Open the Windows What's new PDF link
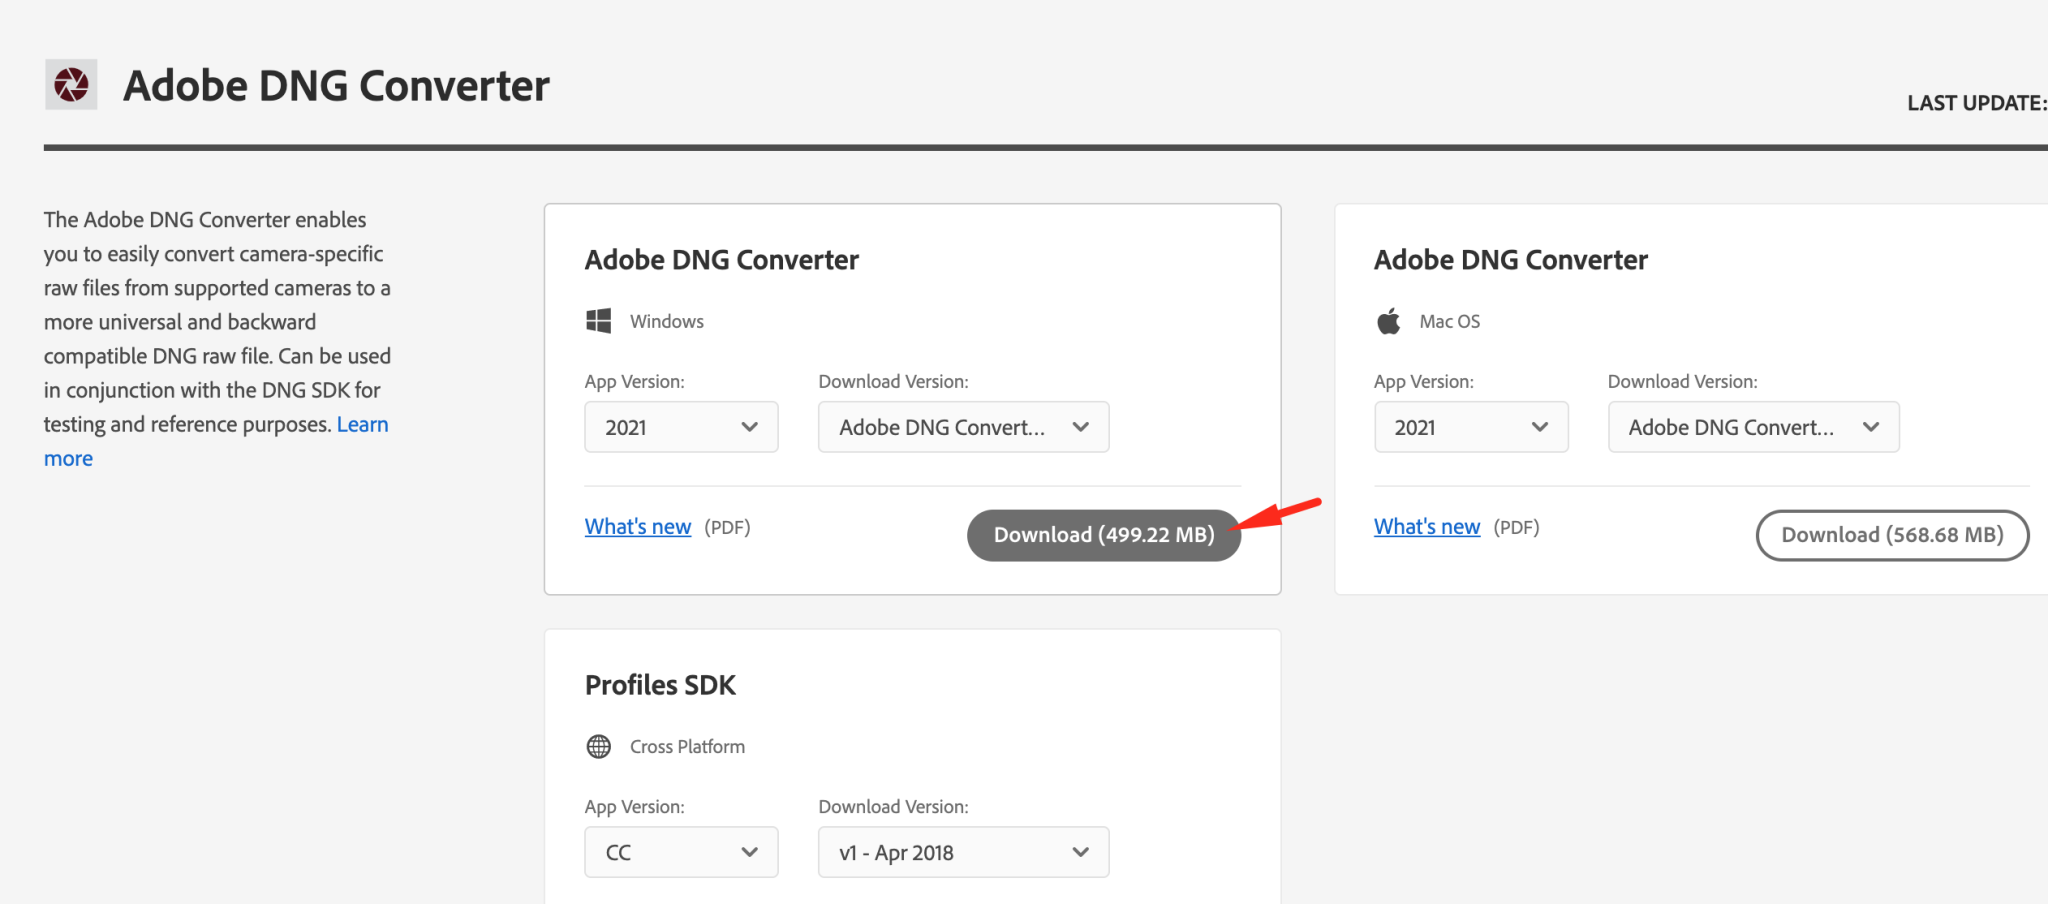This screenshot has width=2048, height=904. click(638, 527)
